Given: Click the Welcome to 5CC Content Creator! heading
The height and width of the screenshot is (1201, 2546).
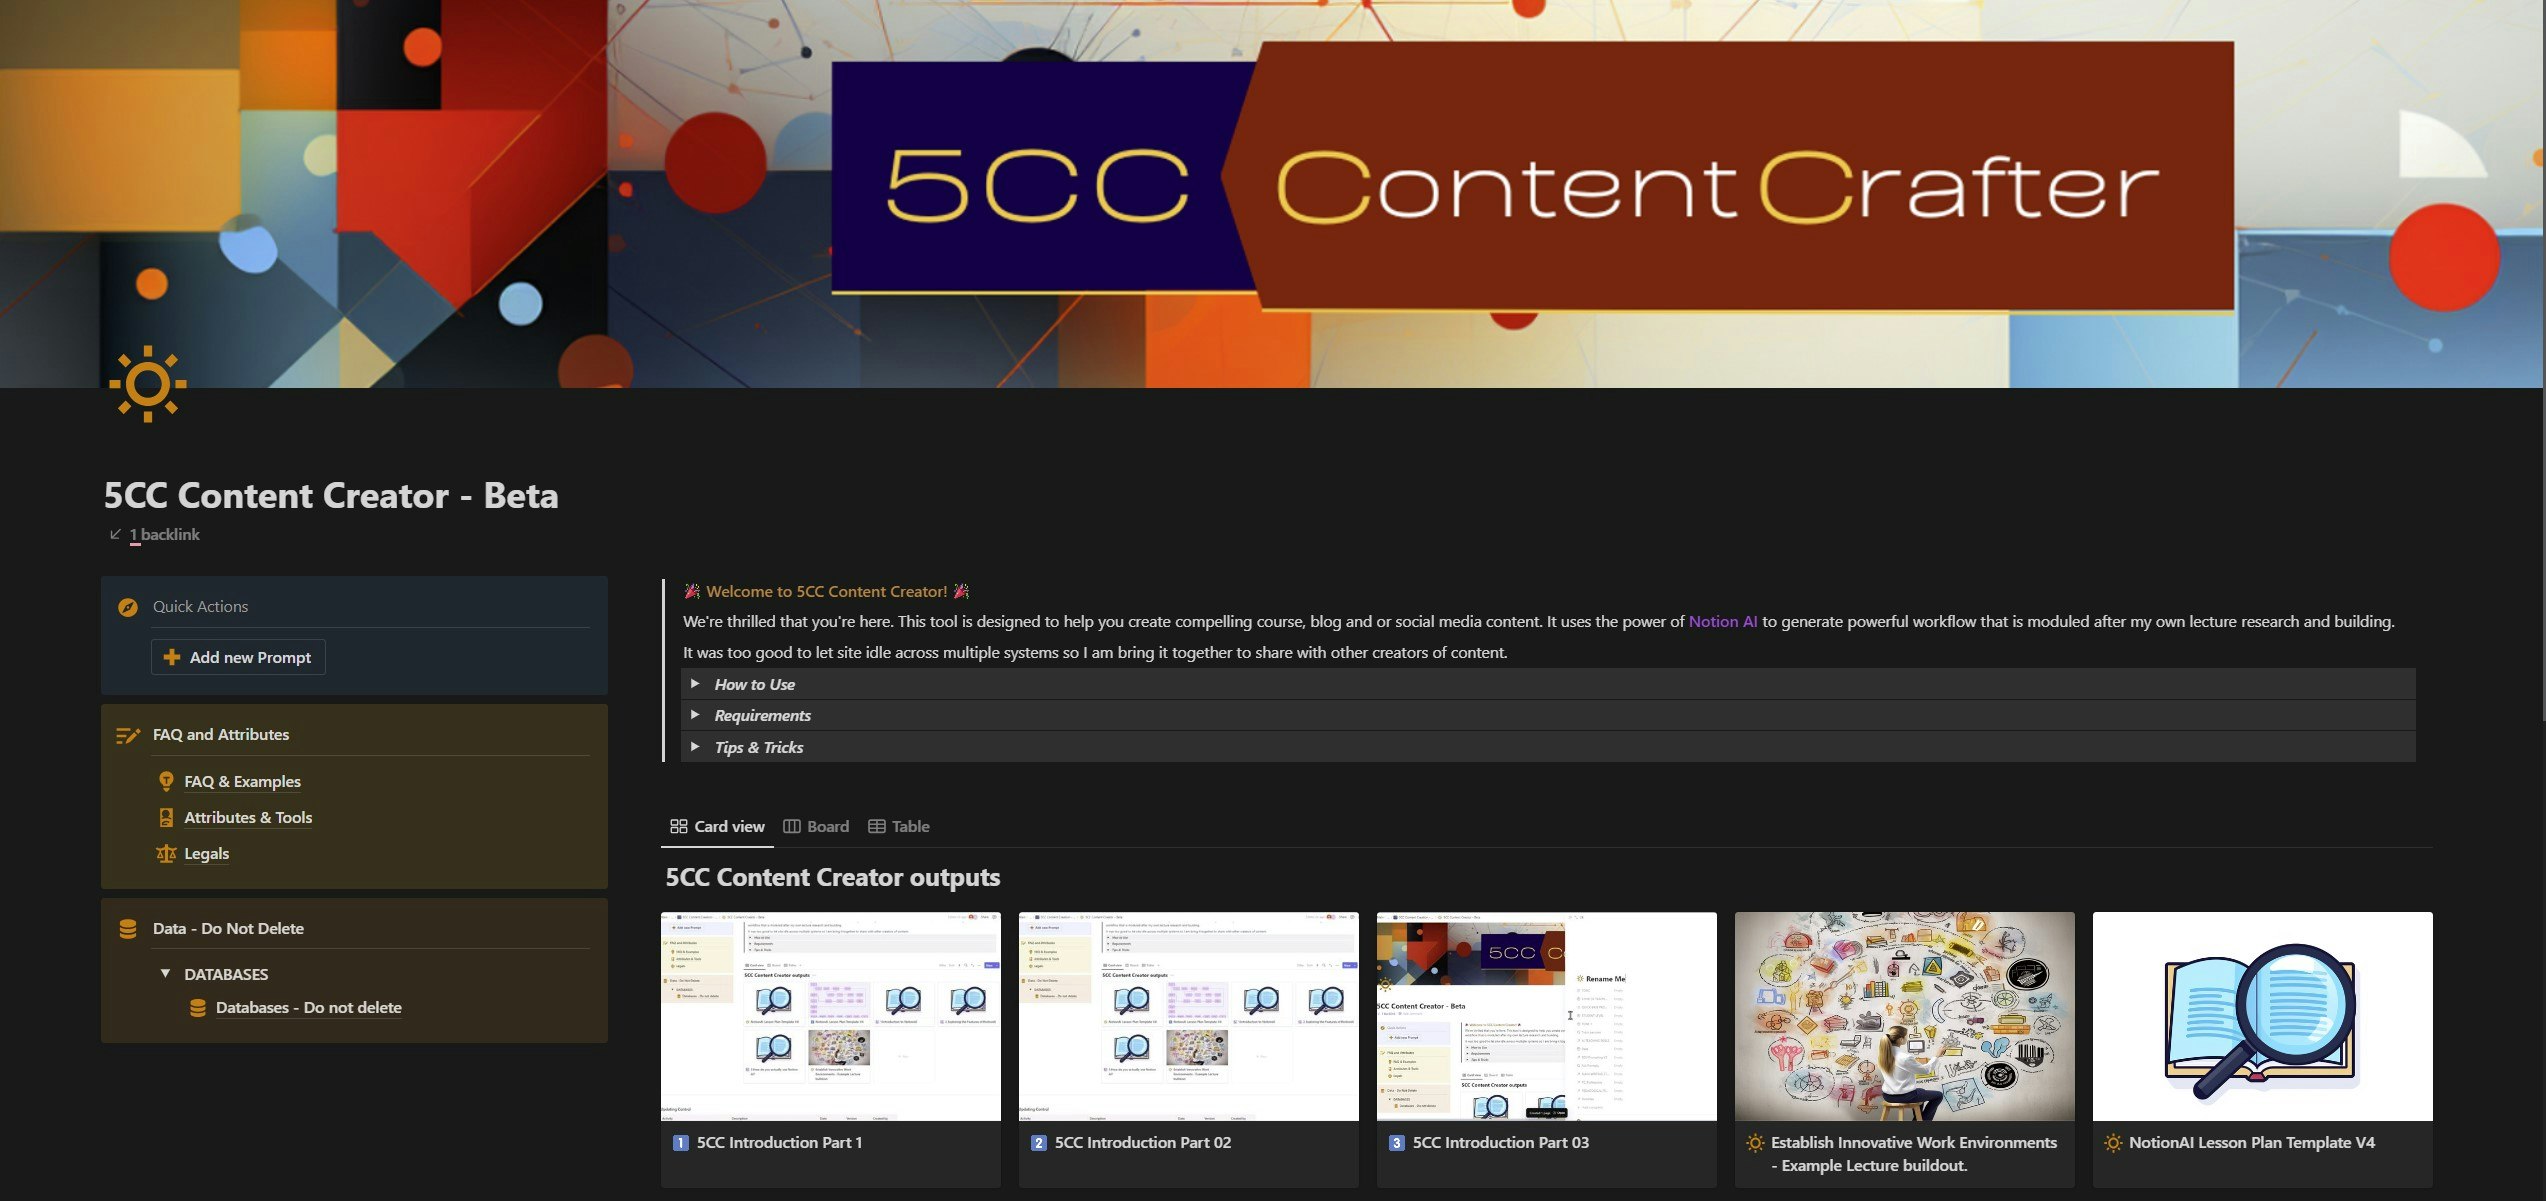Looking at the screenshot, I should pos(827,592).
